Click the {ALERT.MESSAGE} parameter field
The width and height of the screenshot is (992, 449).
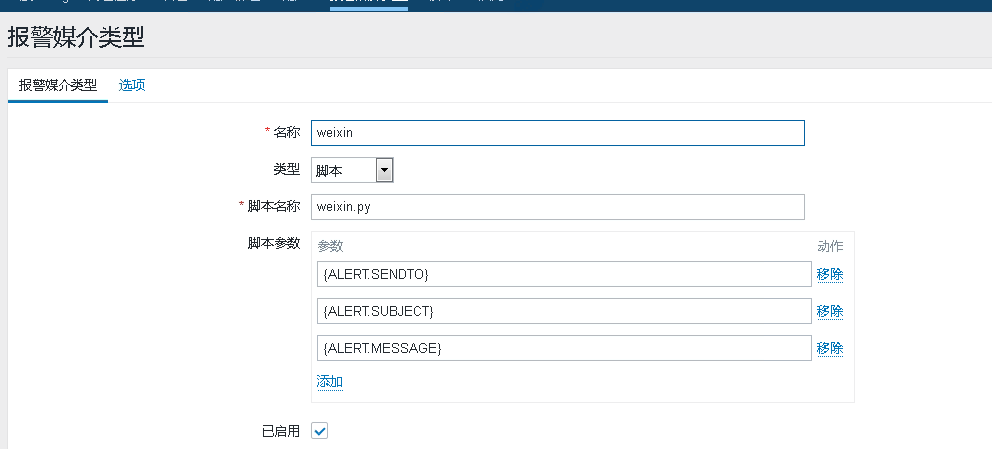pos(564,348)
